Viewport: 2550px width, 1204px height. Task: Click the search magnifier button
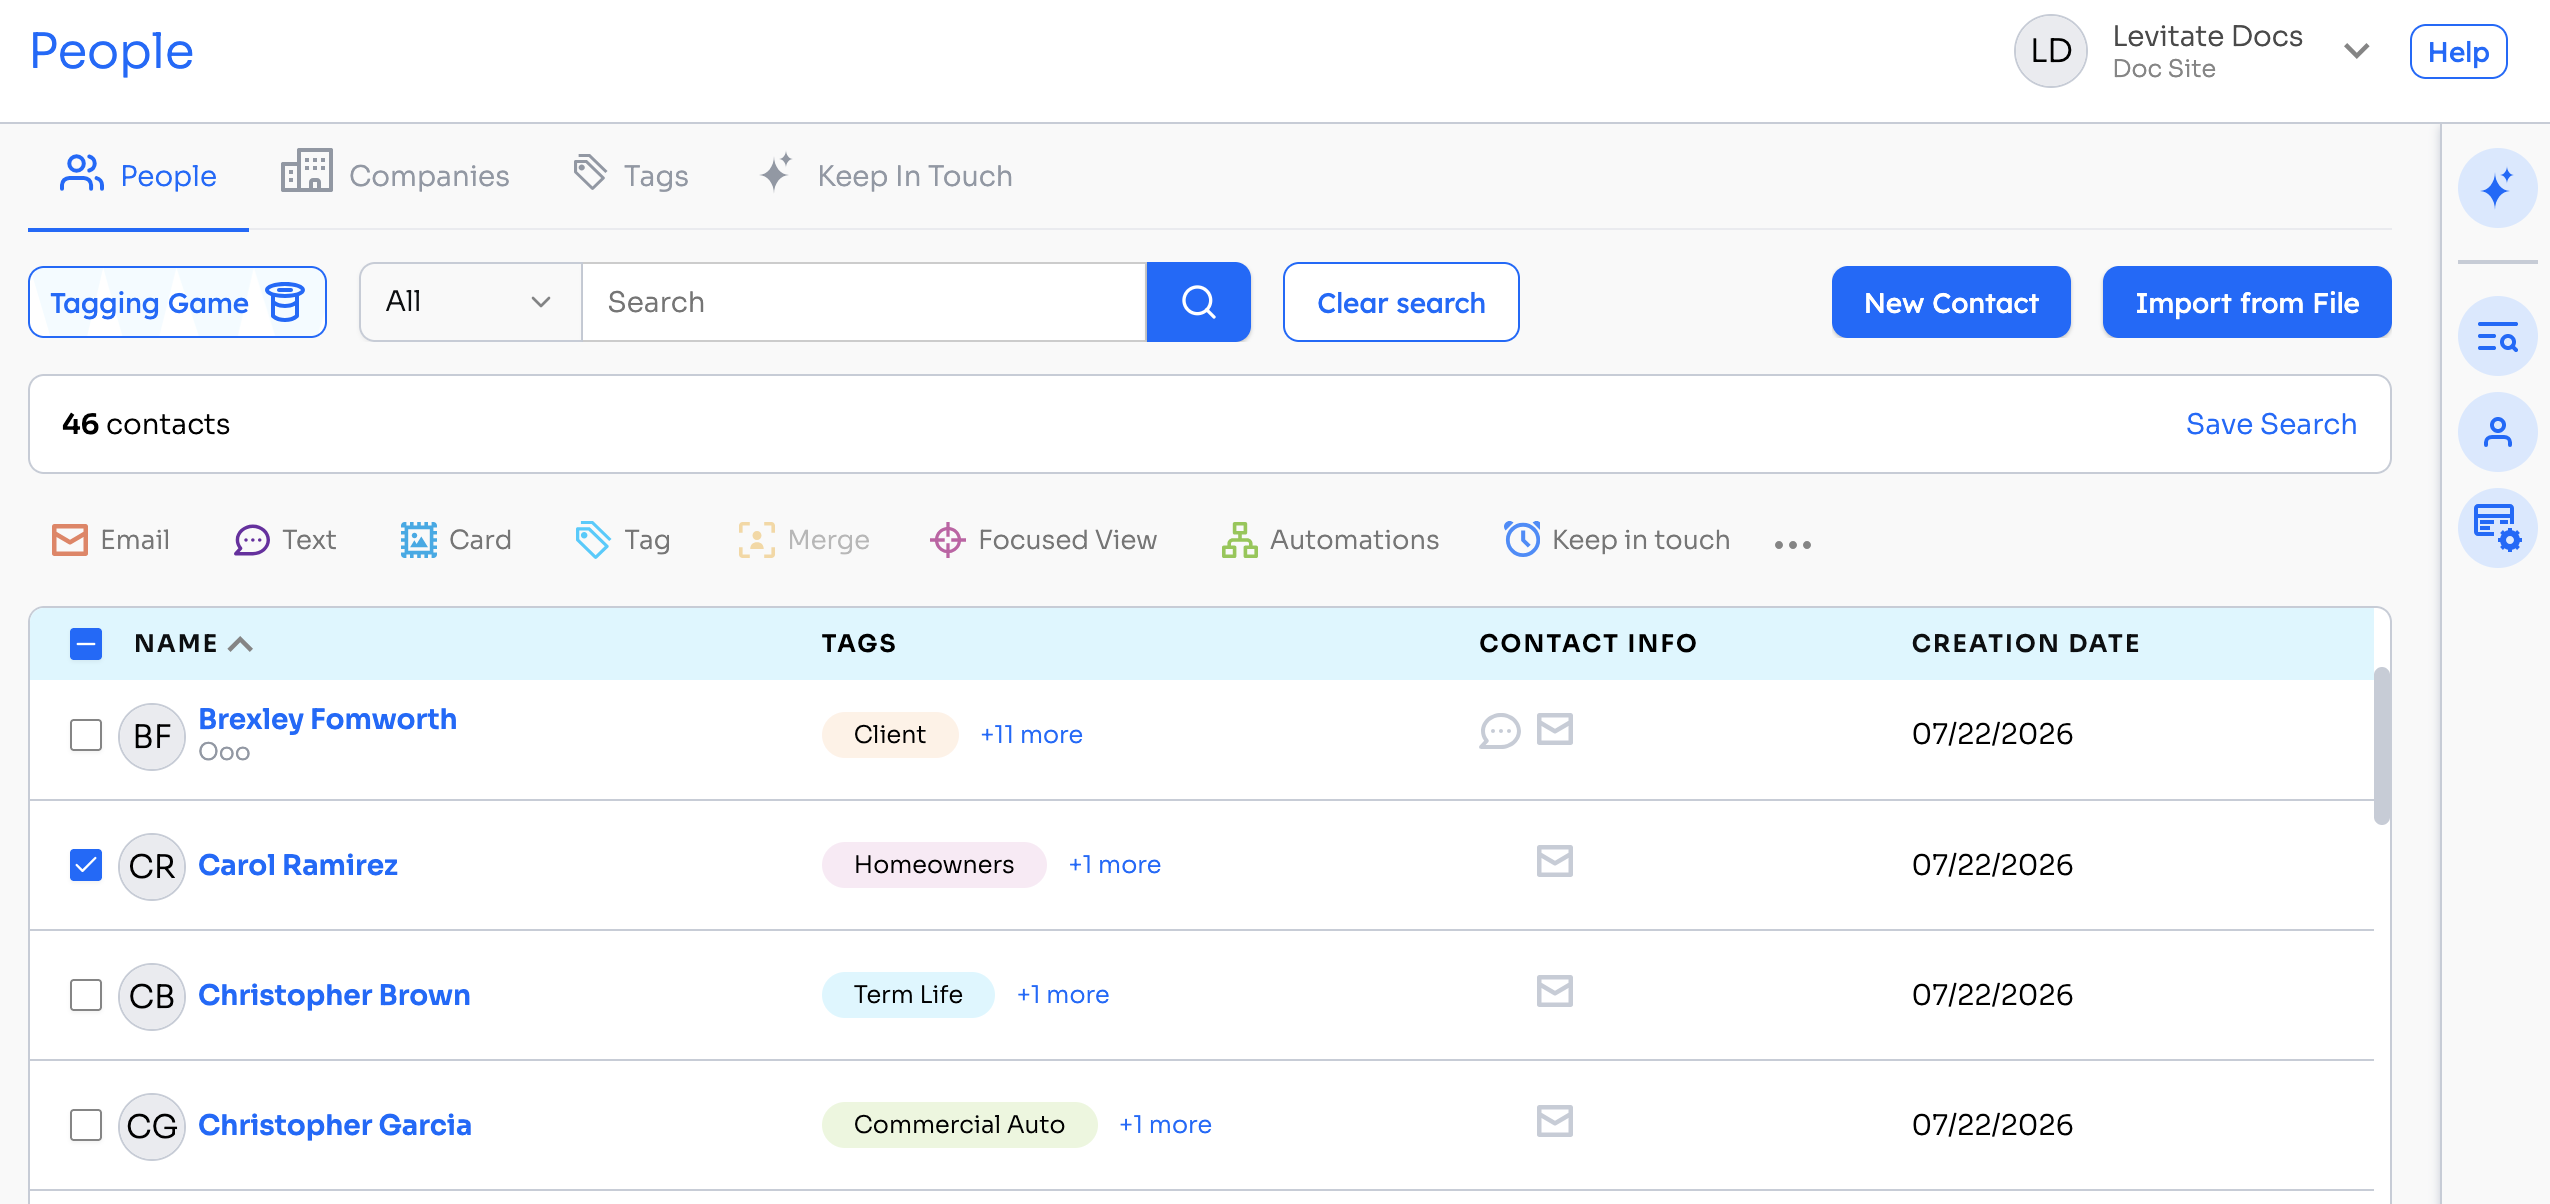1198,302
